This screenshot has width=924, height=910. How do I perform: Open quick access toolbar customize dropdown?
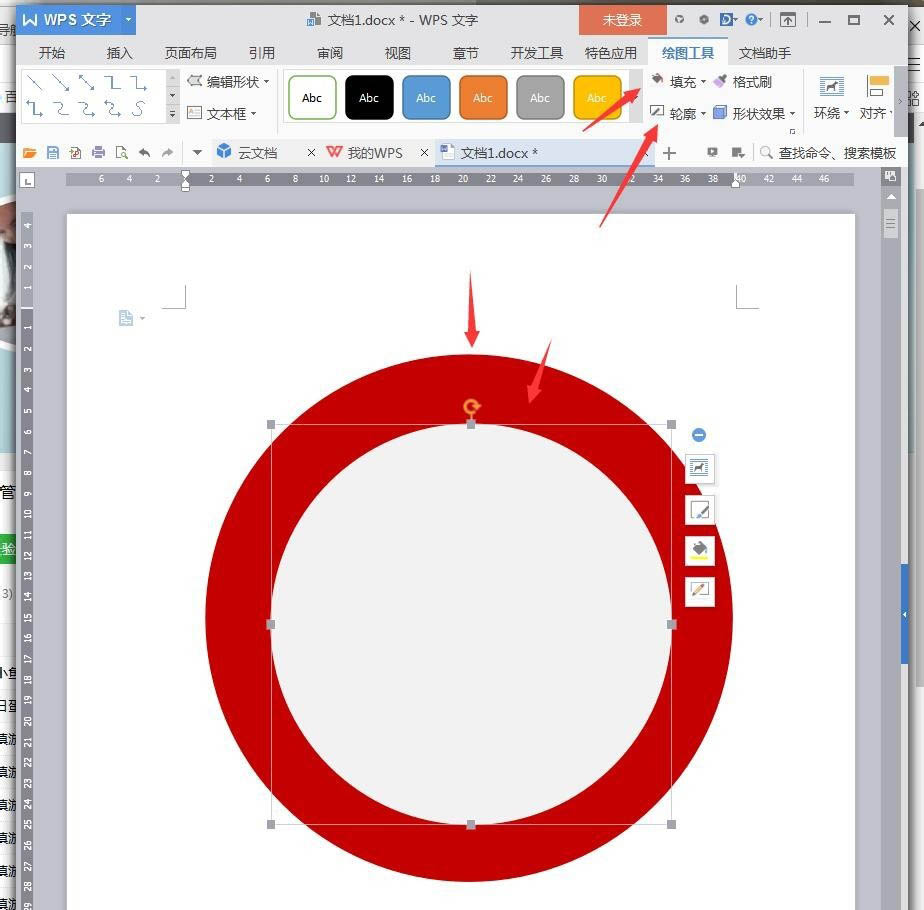[x=197, y=153]
